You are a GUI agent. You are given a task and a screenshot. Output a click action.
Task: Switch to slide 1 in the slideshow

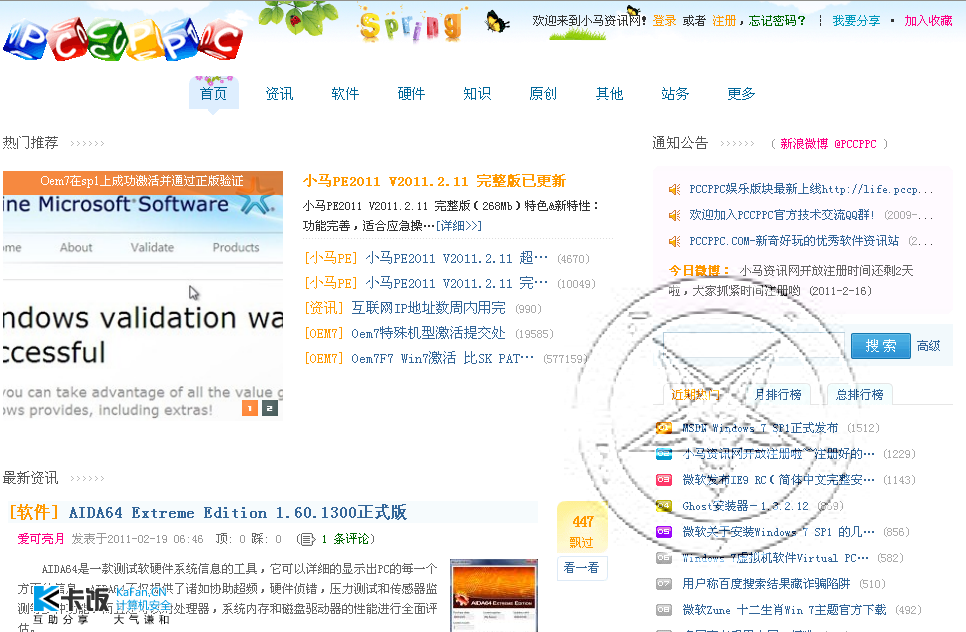pyautogui.click(x=250, y=408)
